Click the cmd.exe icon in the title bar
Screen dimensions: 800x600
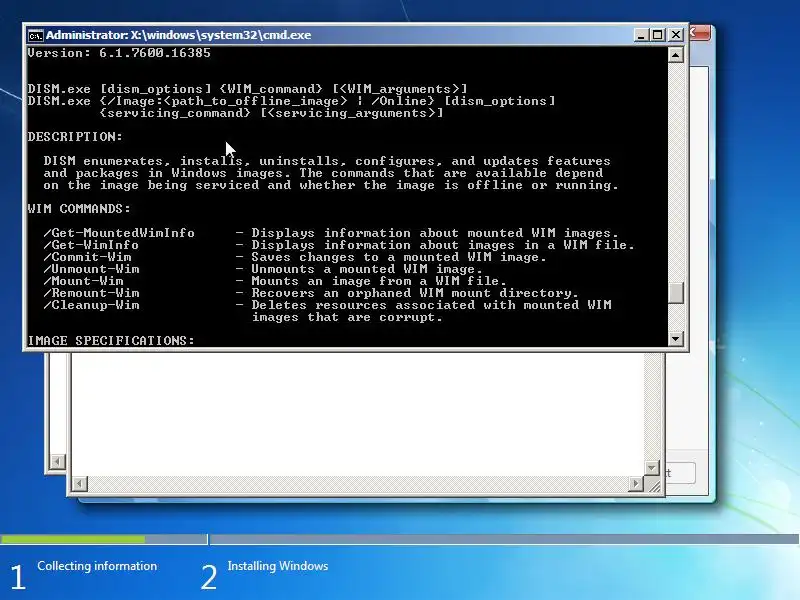click(x=35, y=35)
